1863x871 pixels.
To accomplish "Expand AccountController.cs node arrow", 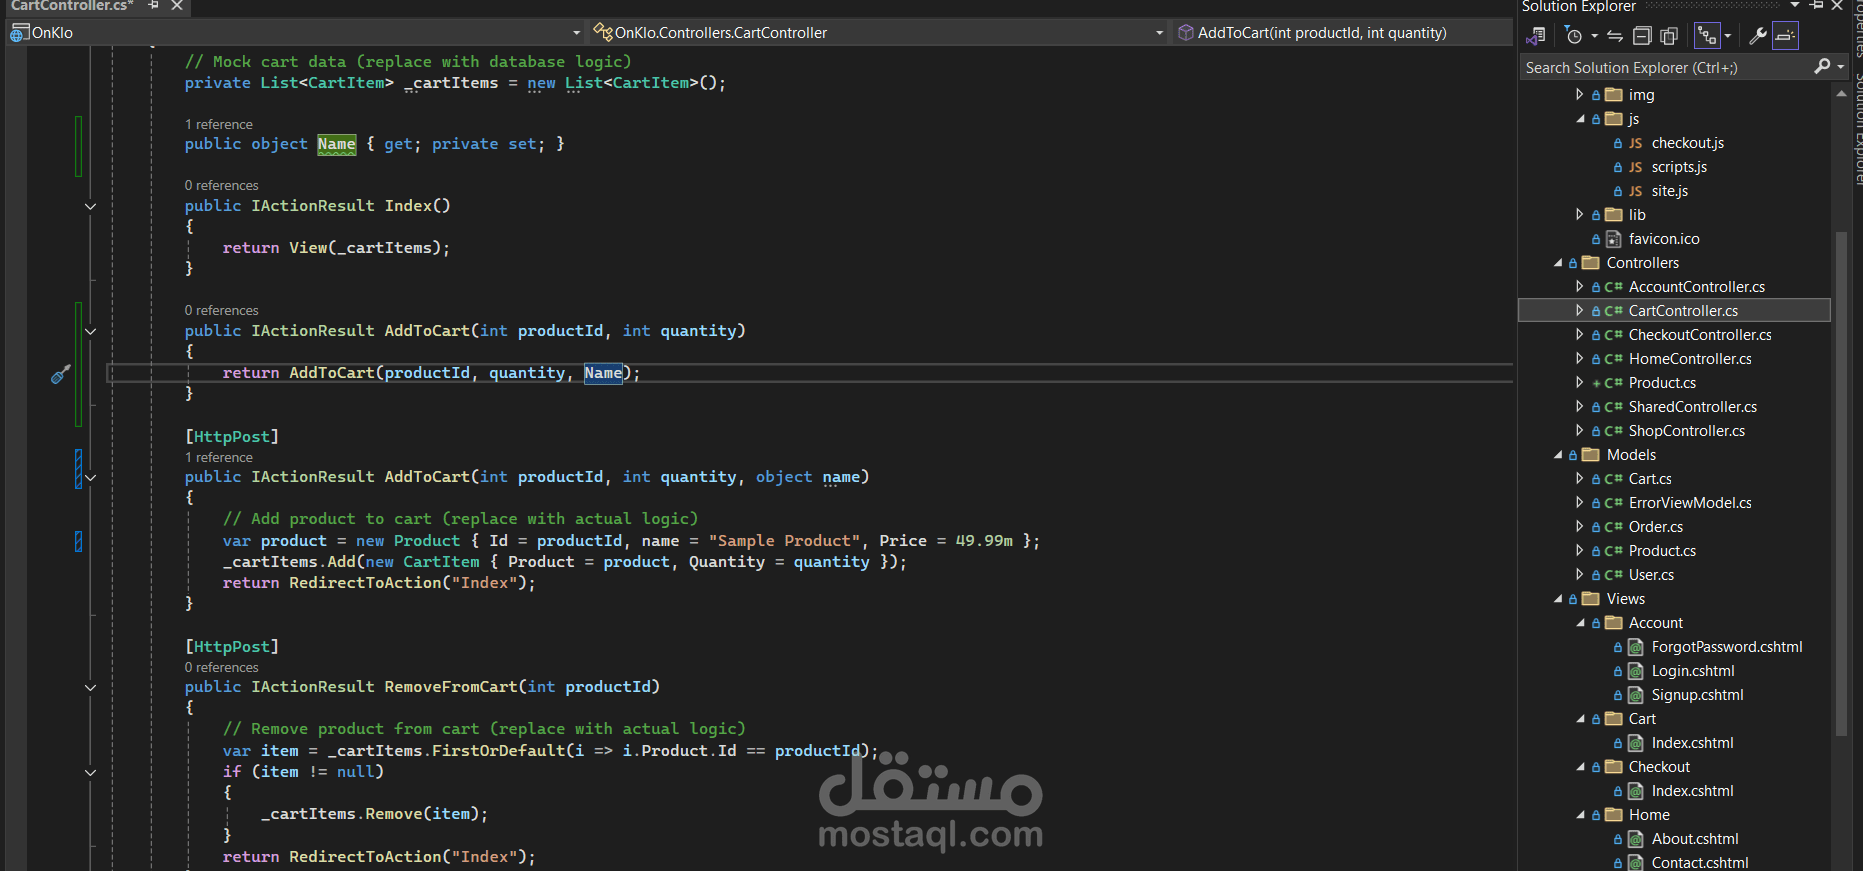I will tap(1579, 286).
